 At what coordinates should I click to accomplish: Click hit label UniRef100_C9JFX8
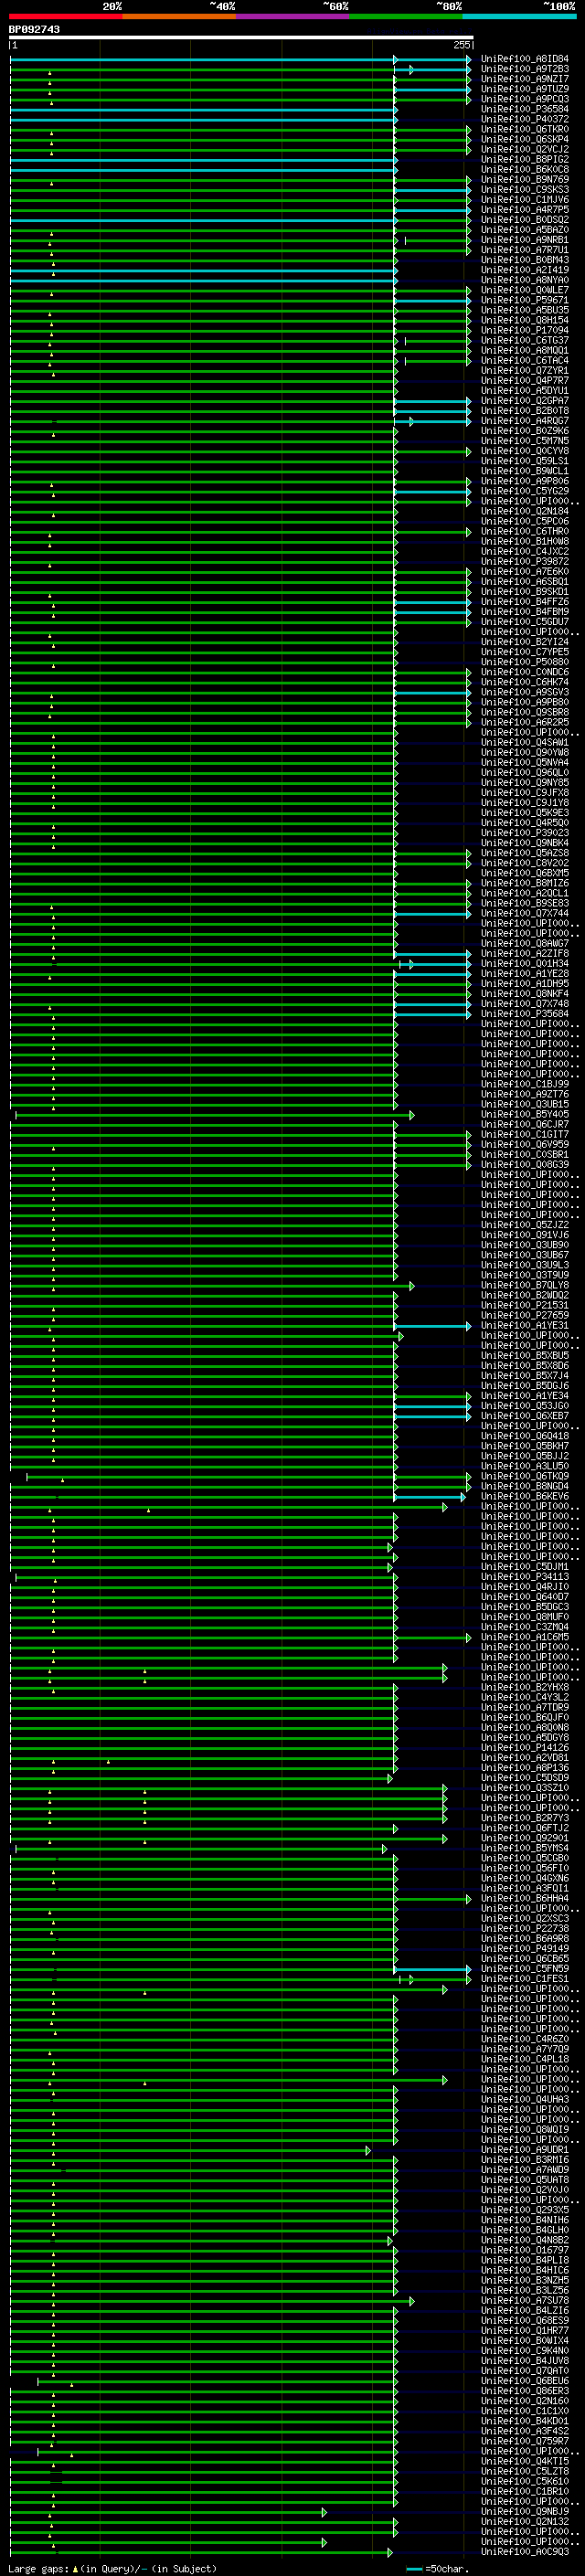pyautogui.click(x=525, y=793)
